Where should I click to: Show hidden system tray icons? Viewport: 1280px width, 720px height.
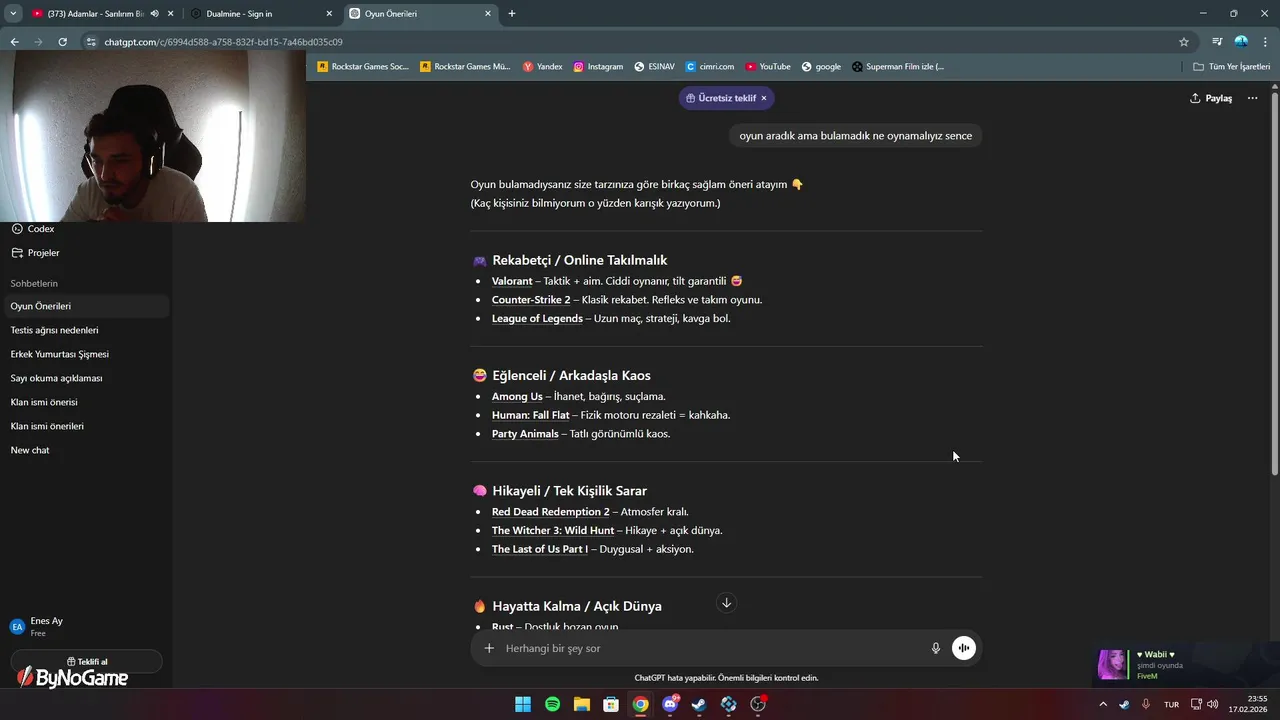click(x=1103, y=704)
